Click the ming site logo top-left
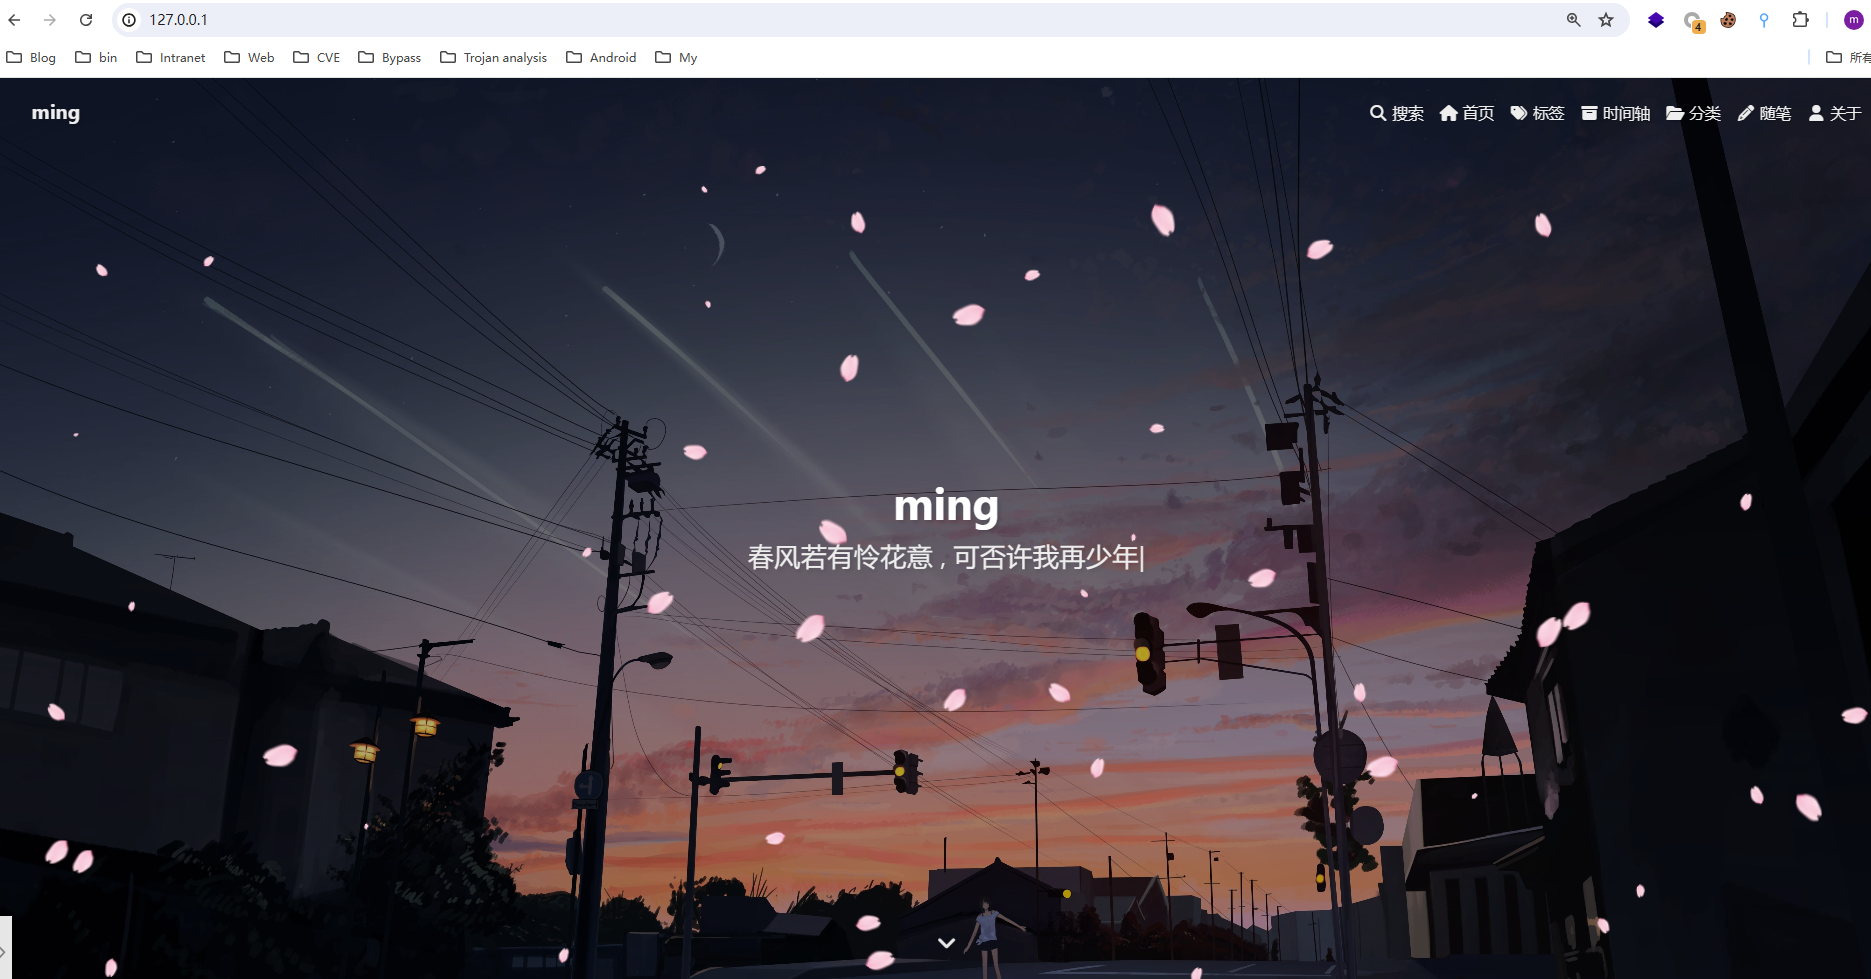Screen dimensions: 1871x979 click(x=56, y=113)
